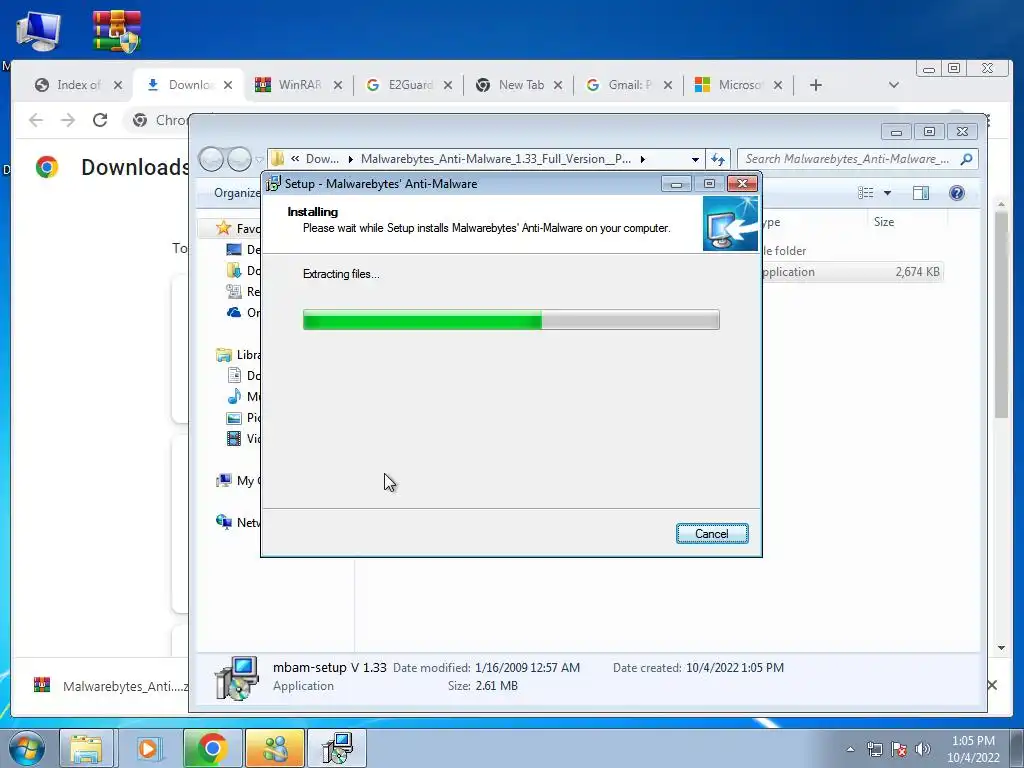Image resolution: width=1024 pixels, height=768 pixels.
Task: Close the Index of tab
Action: pyautogui.click(x=118, y=85)
